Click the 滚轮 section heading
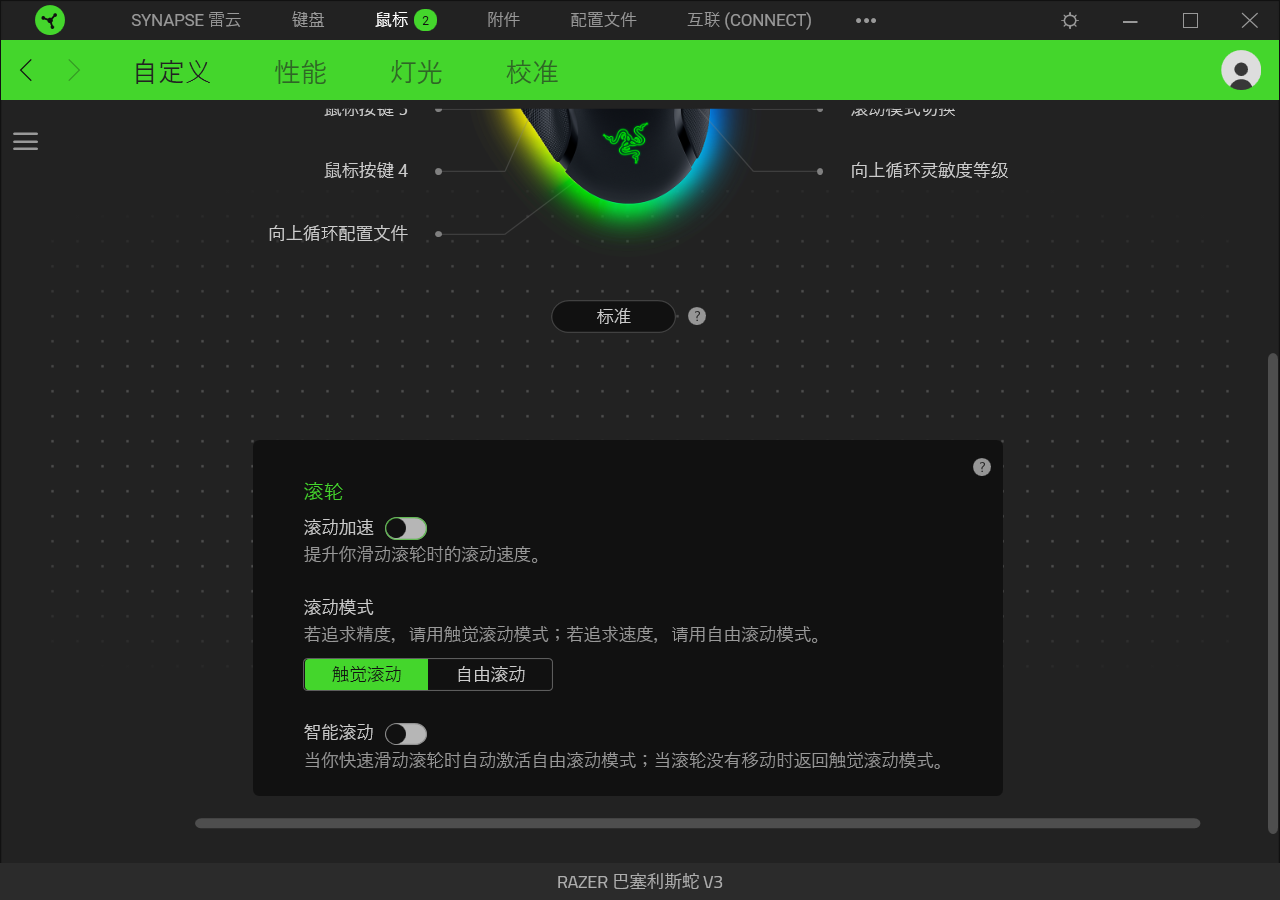1280x900 pixels. 323,492
